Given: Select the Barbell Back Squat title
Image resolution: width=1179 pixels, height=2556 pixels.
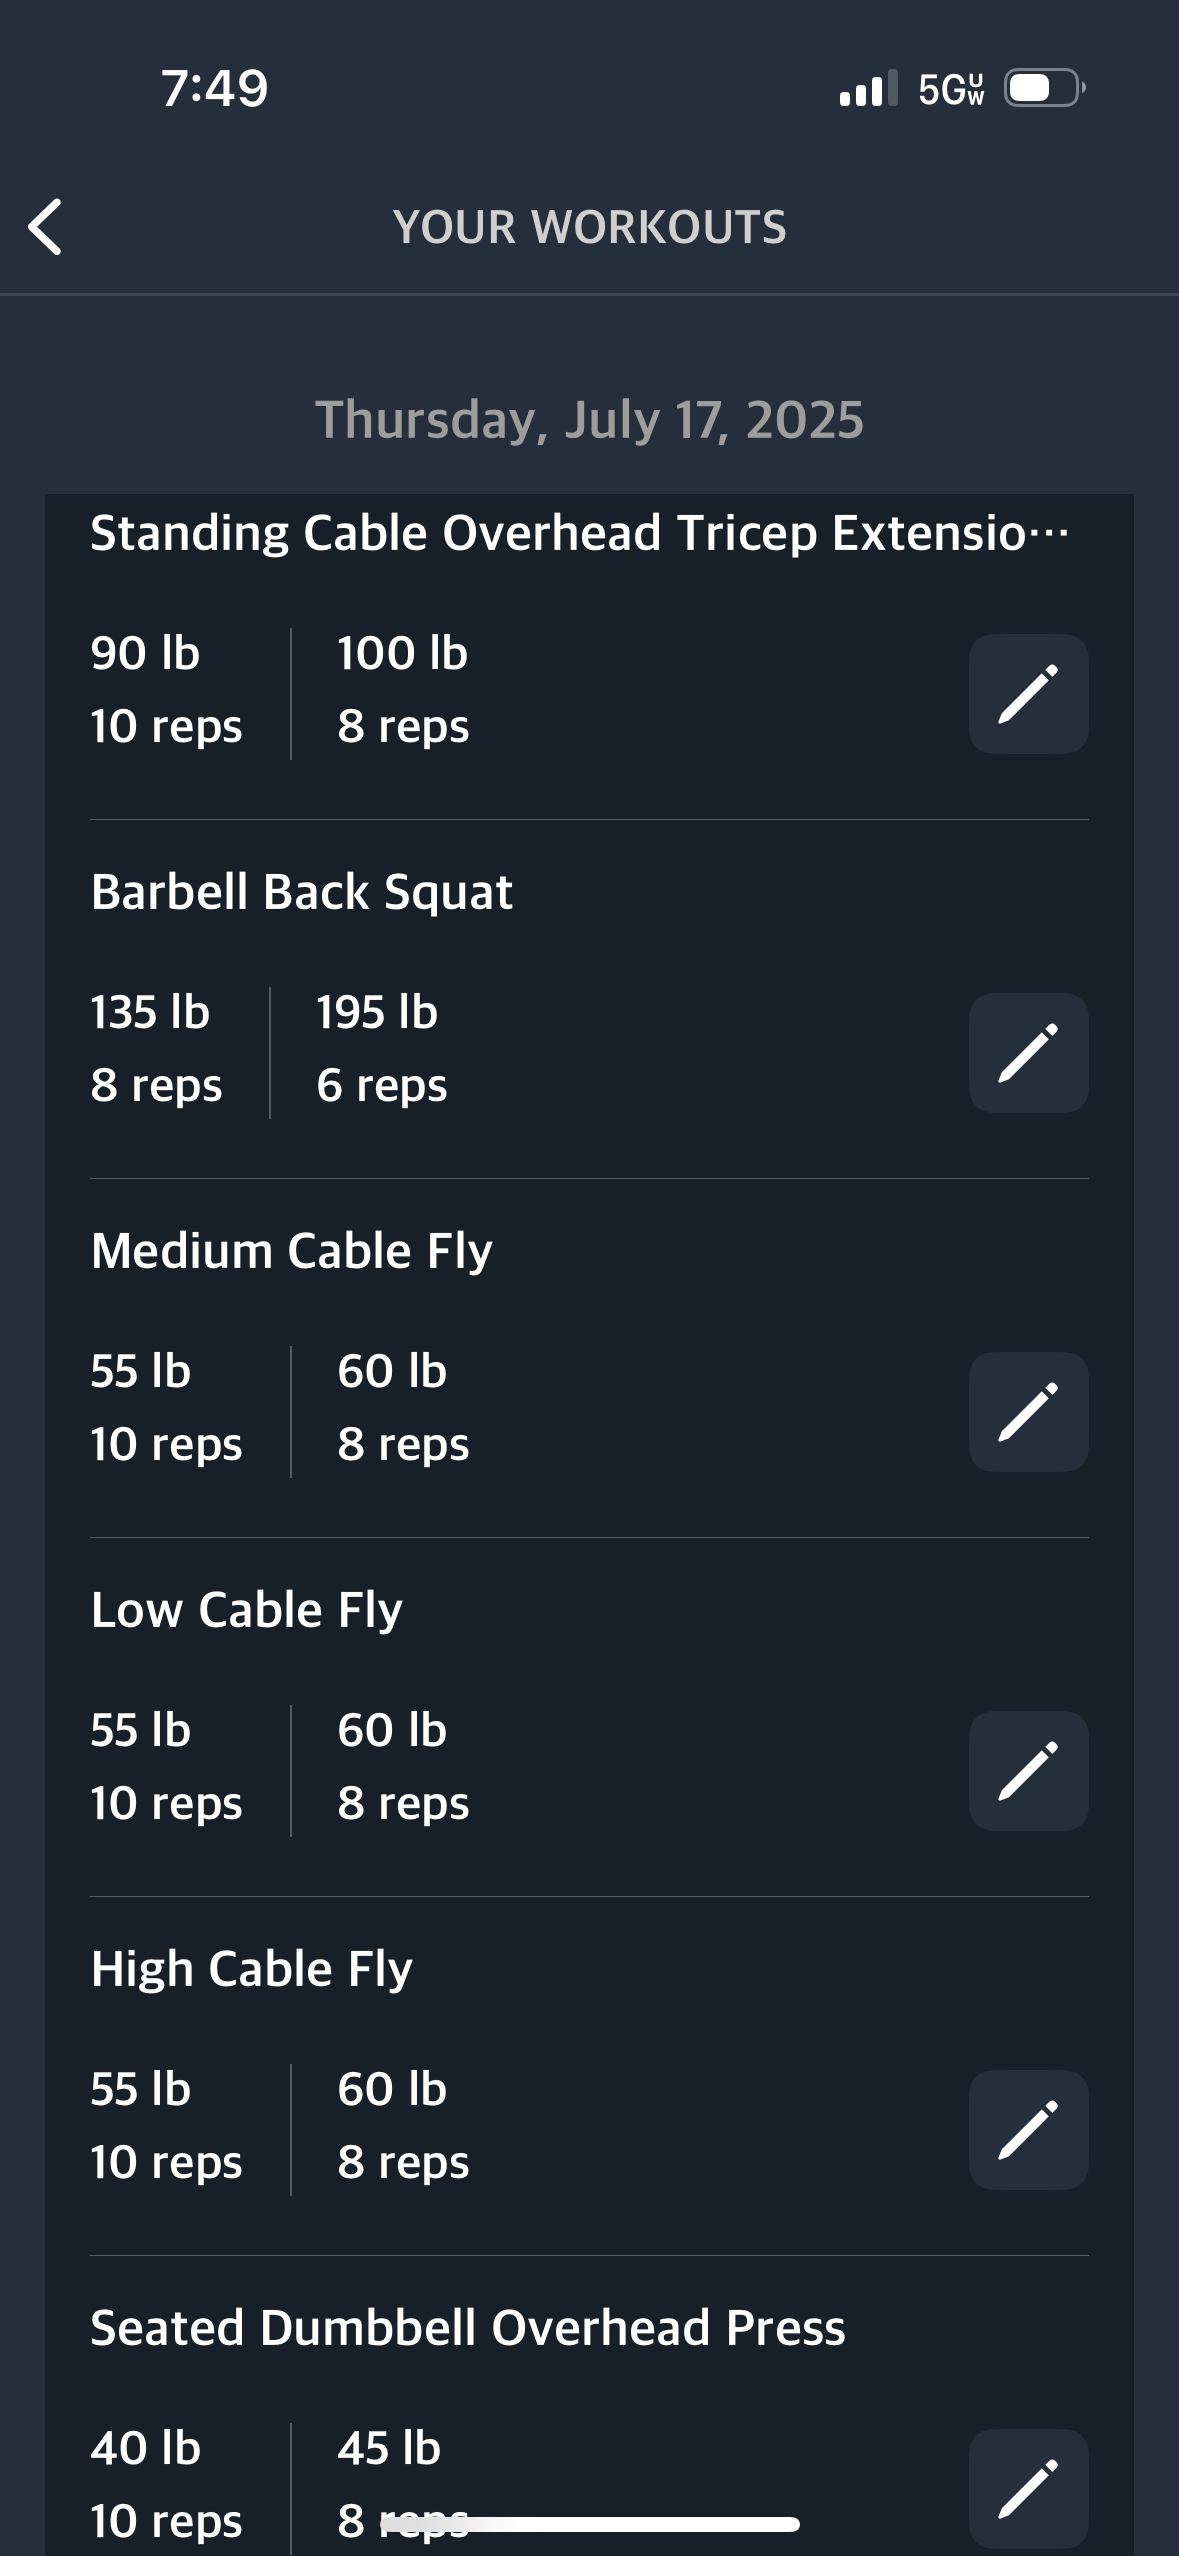Looking at the screenshot, I should tap(301, 892).
